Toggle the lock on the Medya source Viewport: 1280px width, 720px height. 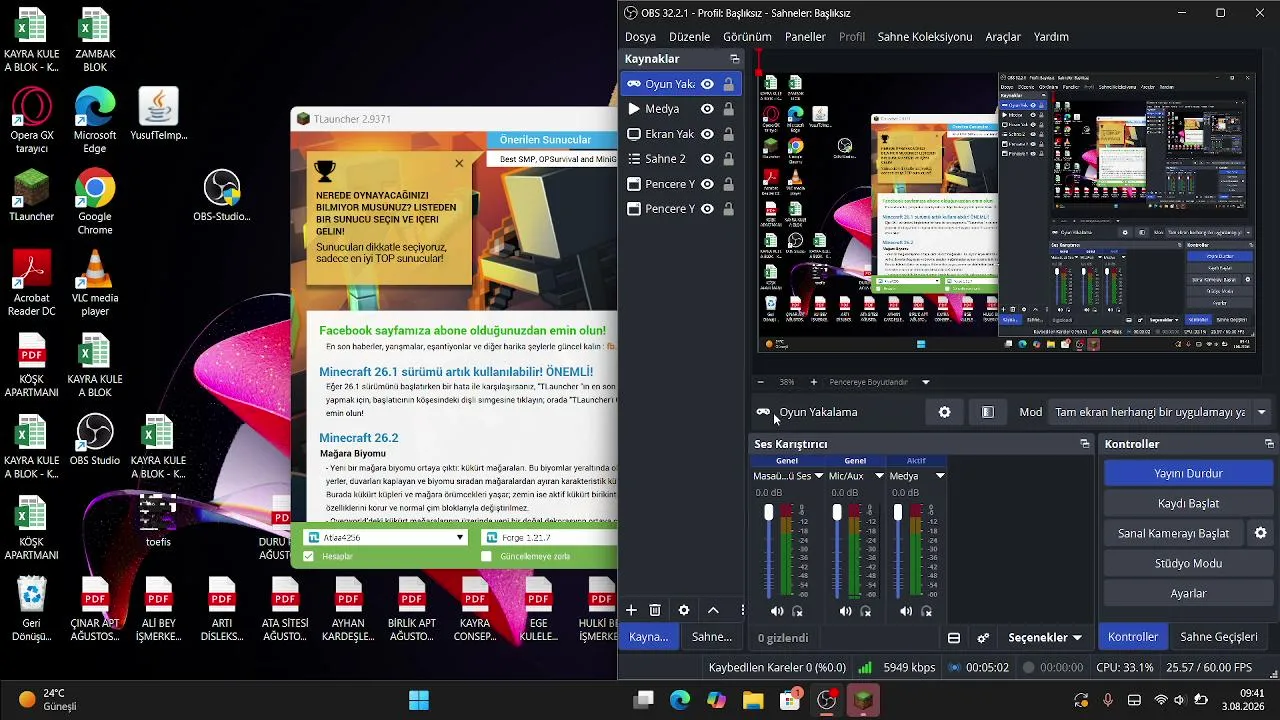(728, 109)
